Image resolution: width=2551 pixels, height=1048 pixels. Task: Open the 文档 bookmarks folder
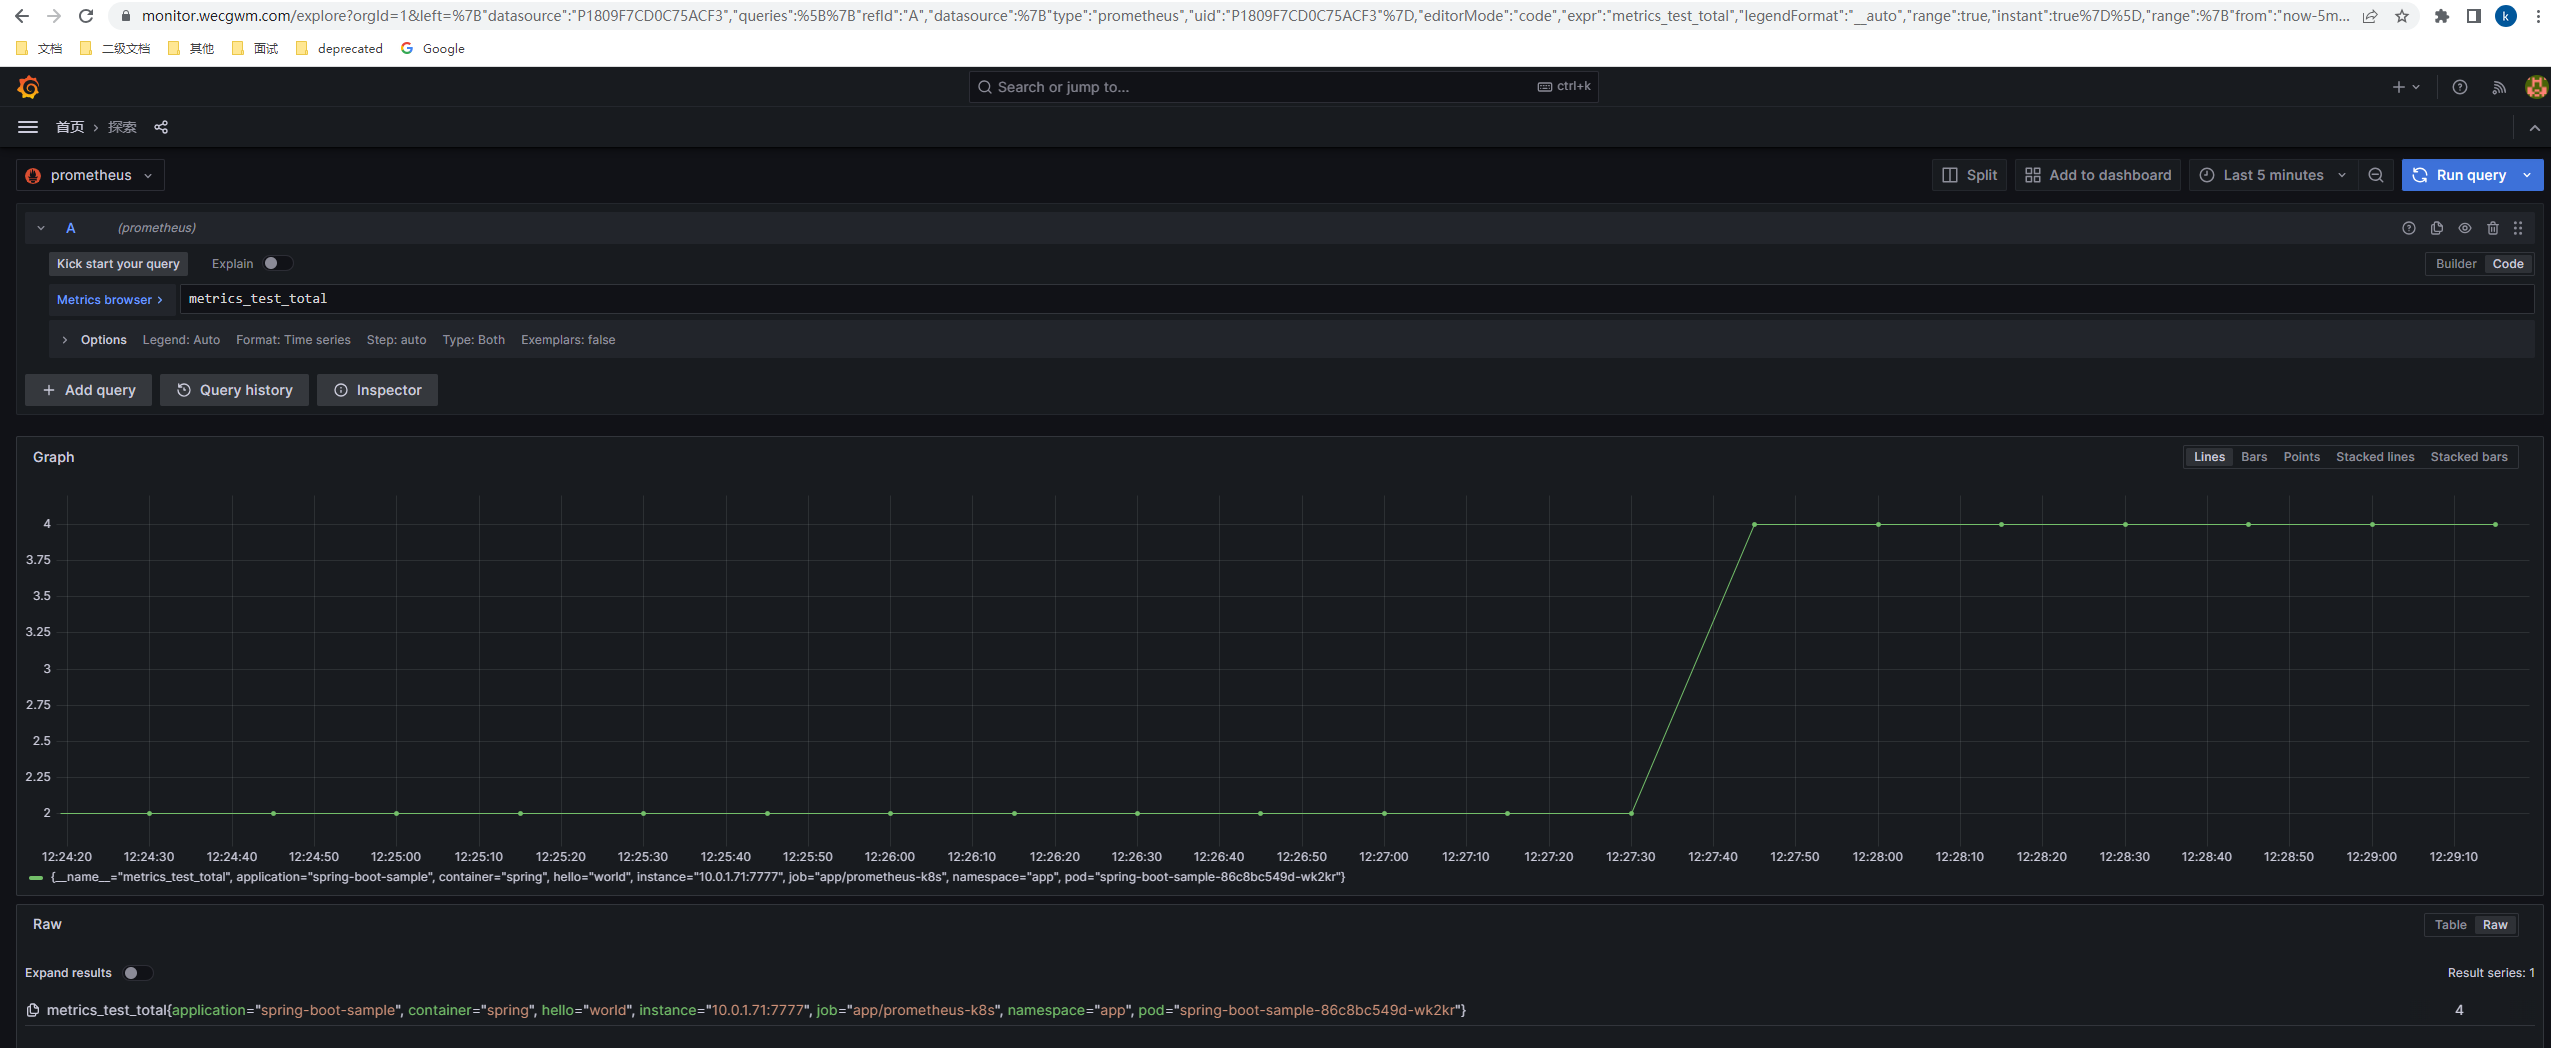click(x=40, y=48)
